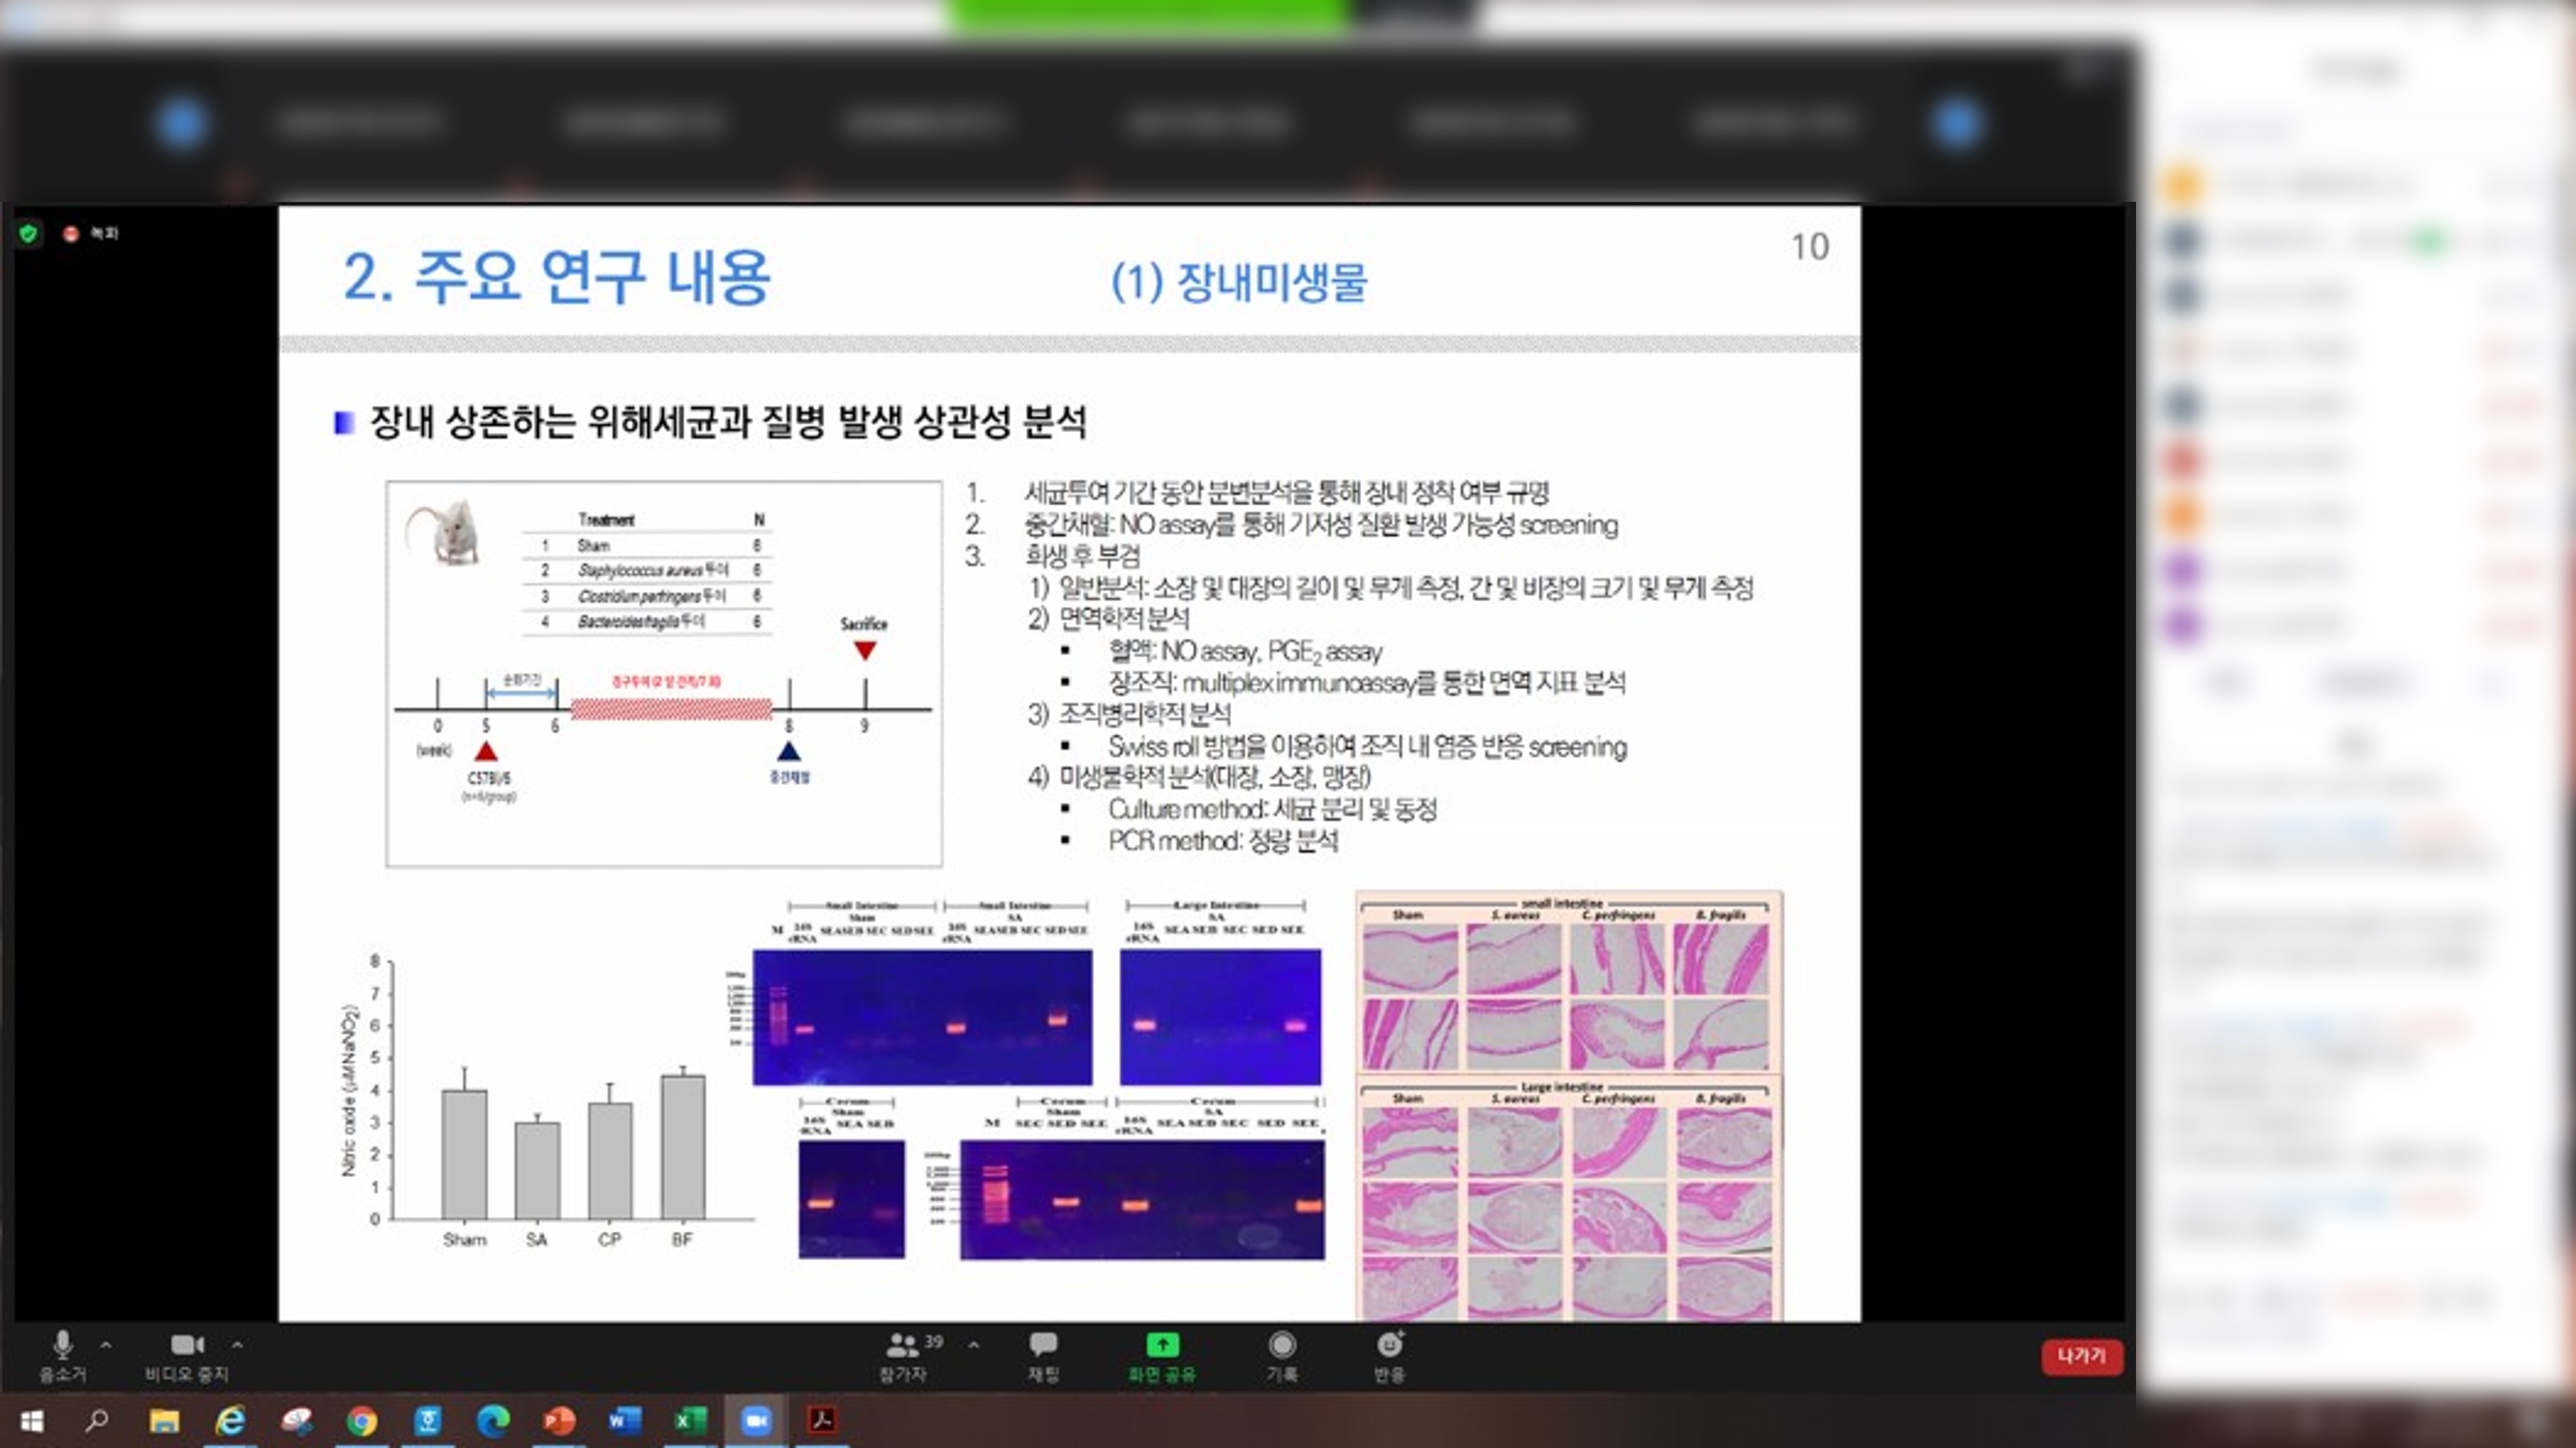Start recording with the 기록 button
This screenshot has width=2576, height=1448.
1282,1356
